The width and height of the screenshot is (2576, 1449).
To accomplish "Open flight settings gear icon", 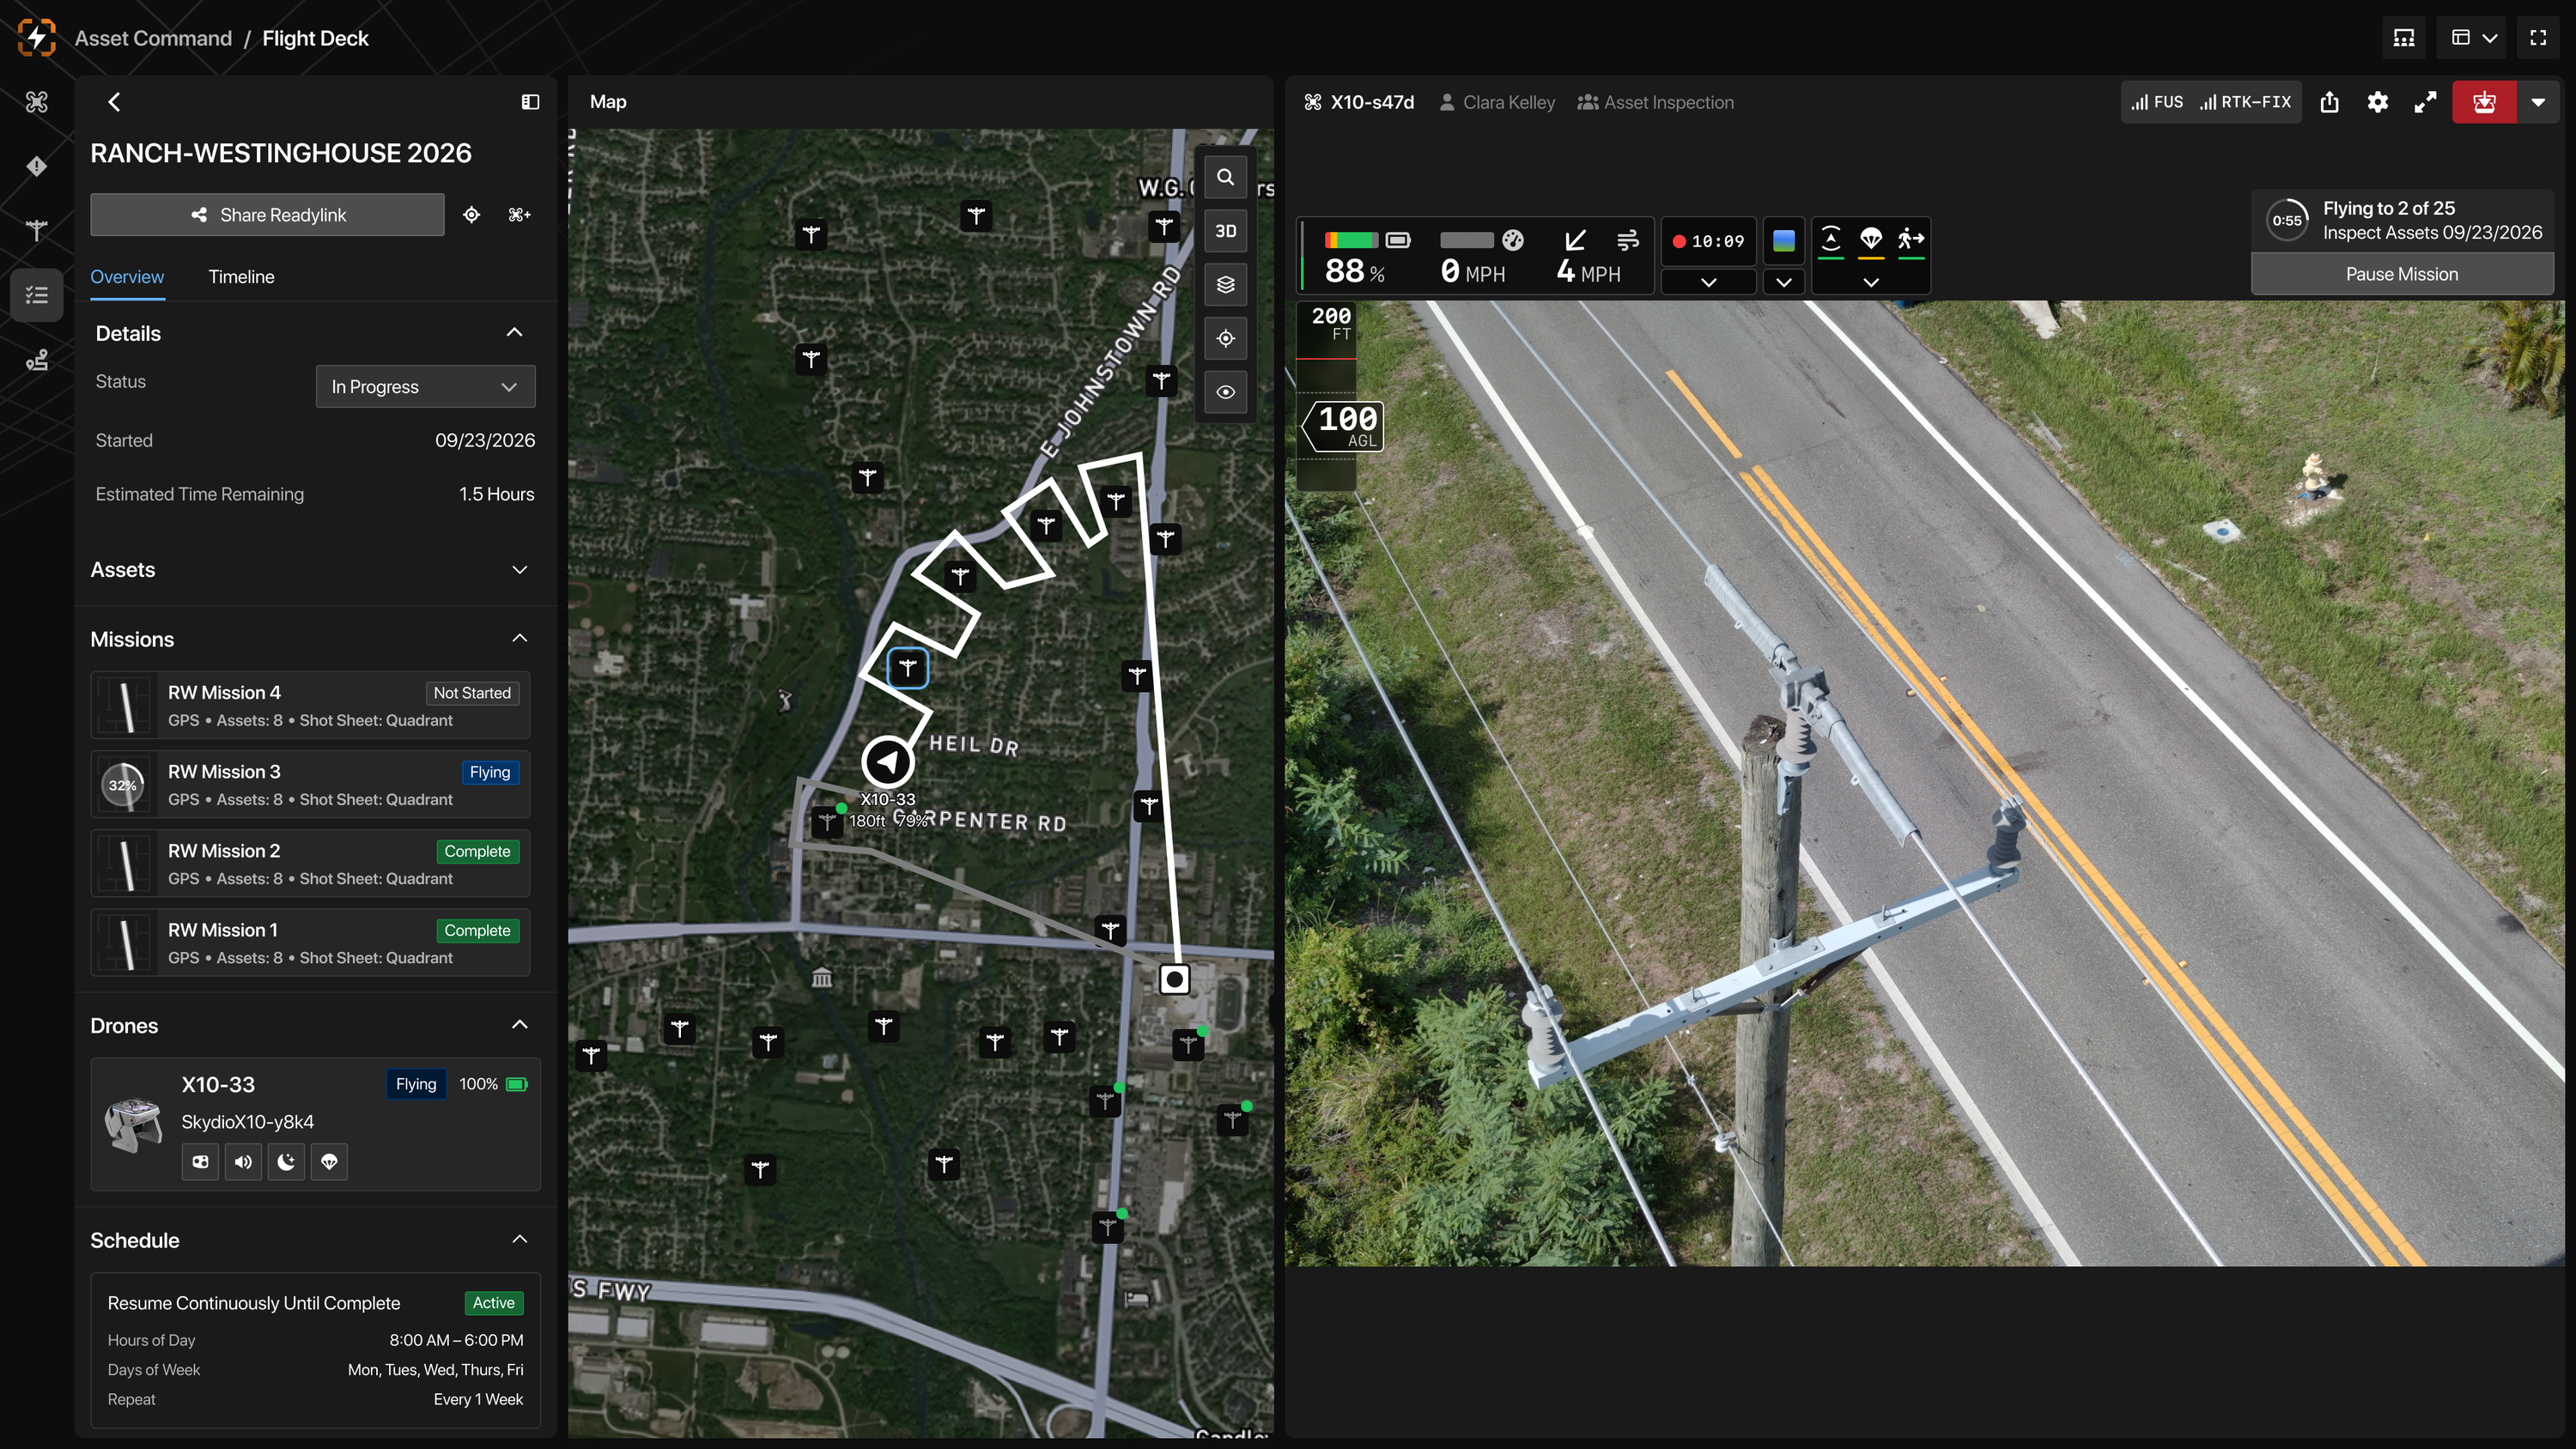I will (2377, 102).
